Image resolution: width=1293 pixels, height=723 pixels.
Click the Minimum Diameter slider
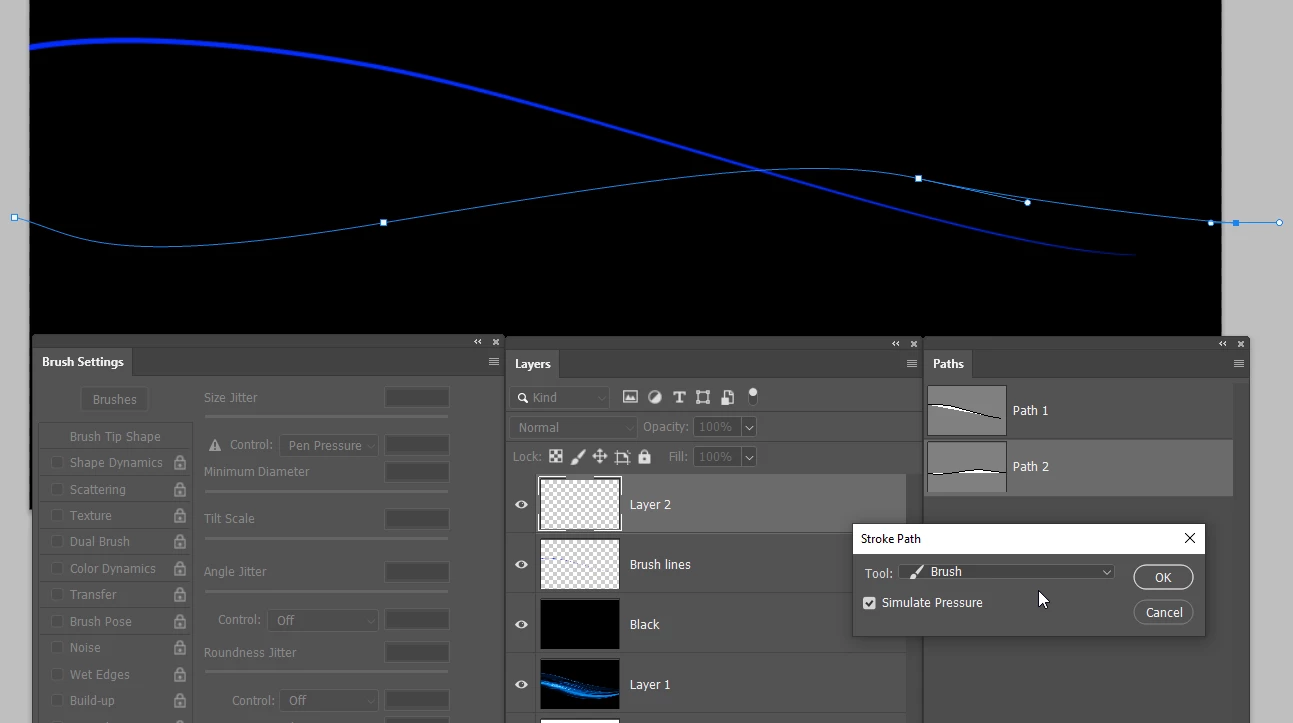(x=326, y=491)
